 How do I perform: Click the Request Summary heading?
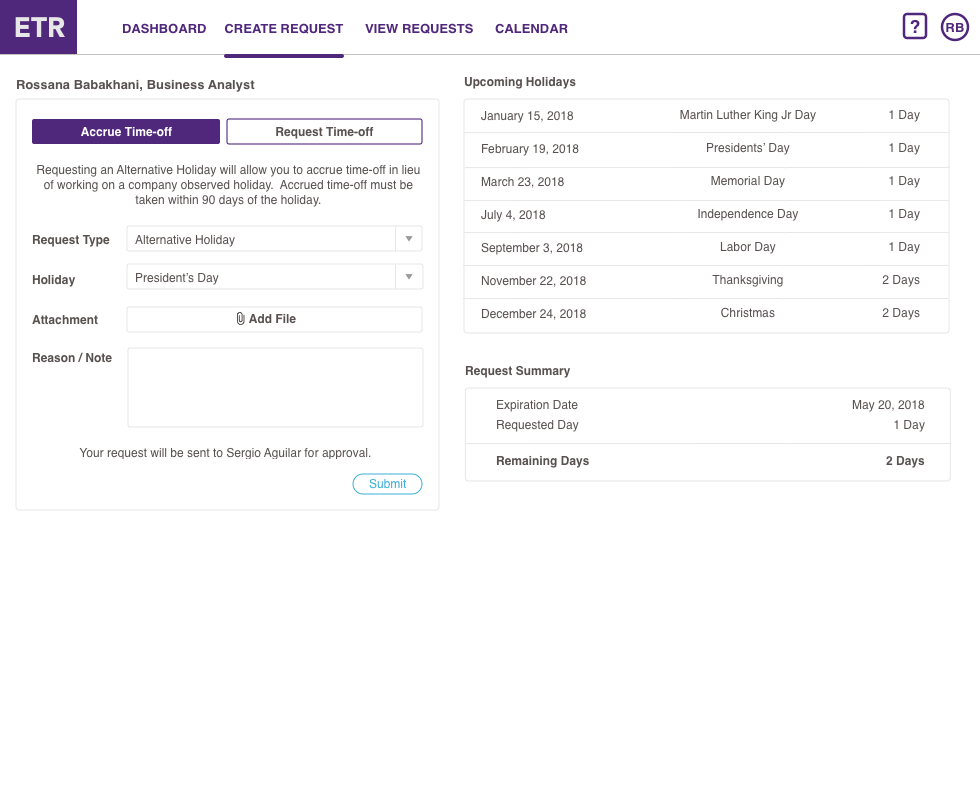click(518, 371)
